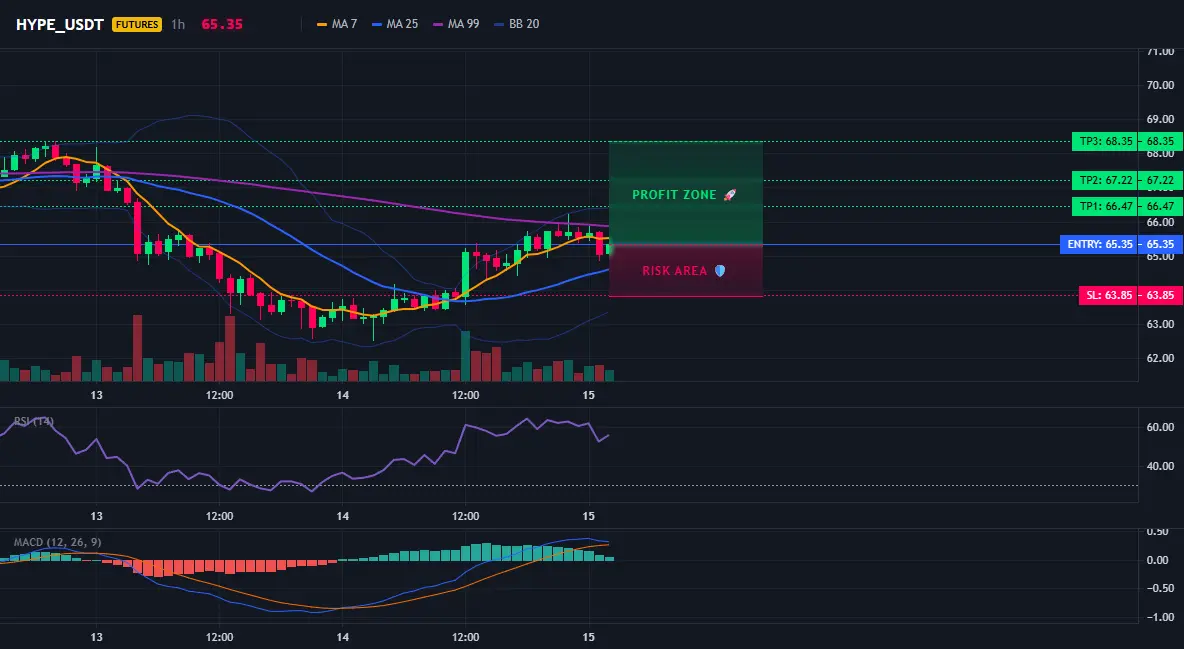Click the large green candle near 12:00 on 14
This screenshot has width=1184, height=649.
(465, 275)
